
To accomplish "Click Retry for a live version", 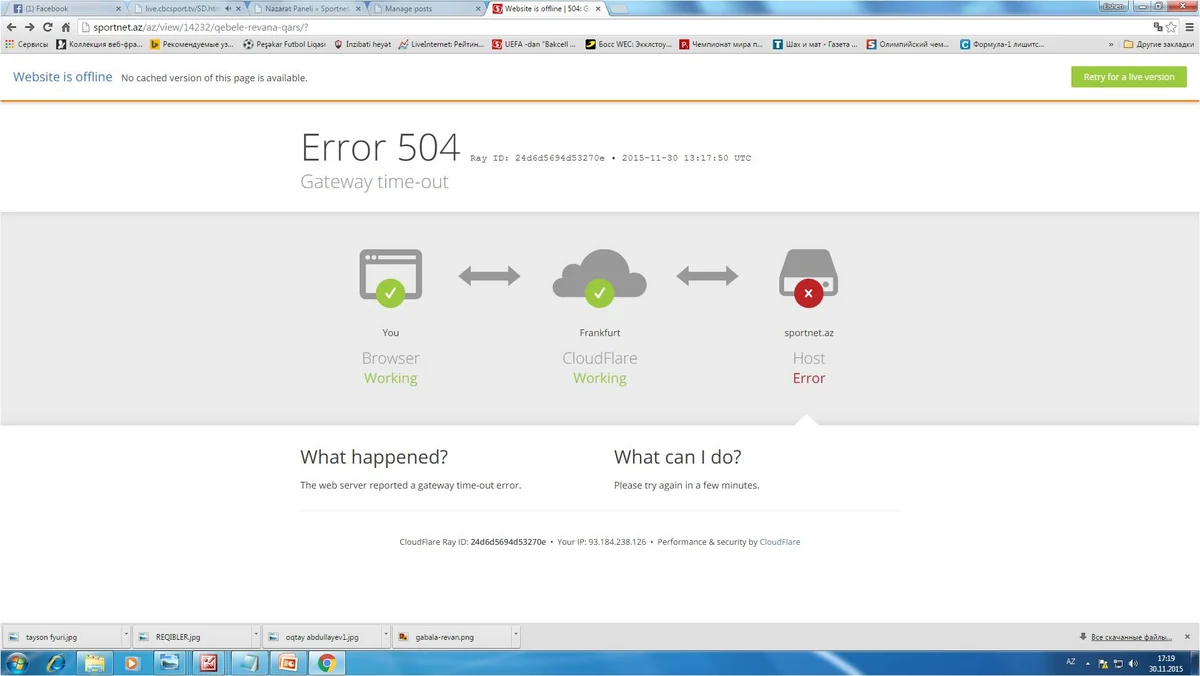I will point(1129,77).
